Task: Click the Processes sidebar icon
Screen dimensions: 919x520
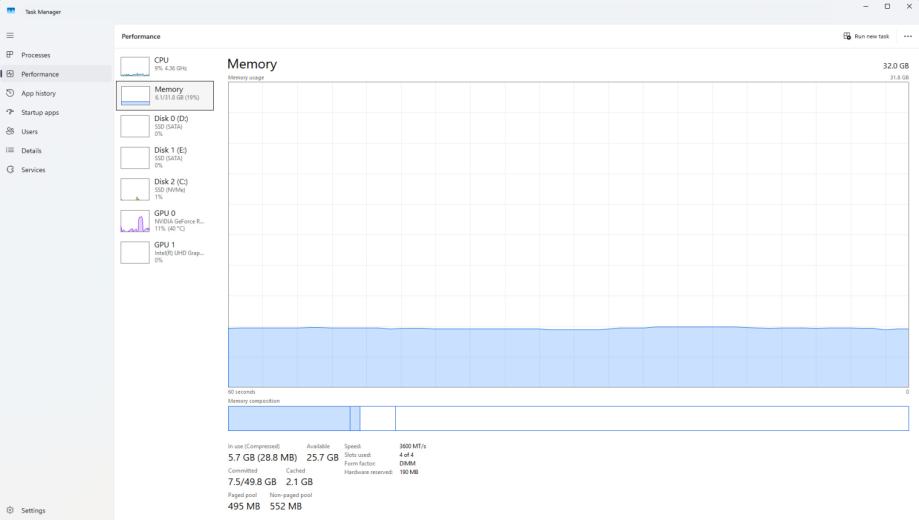Action: point(10,55)
